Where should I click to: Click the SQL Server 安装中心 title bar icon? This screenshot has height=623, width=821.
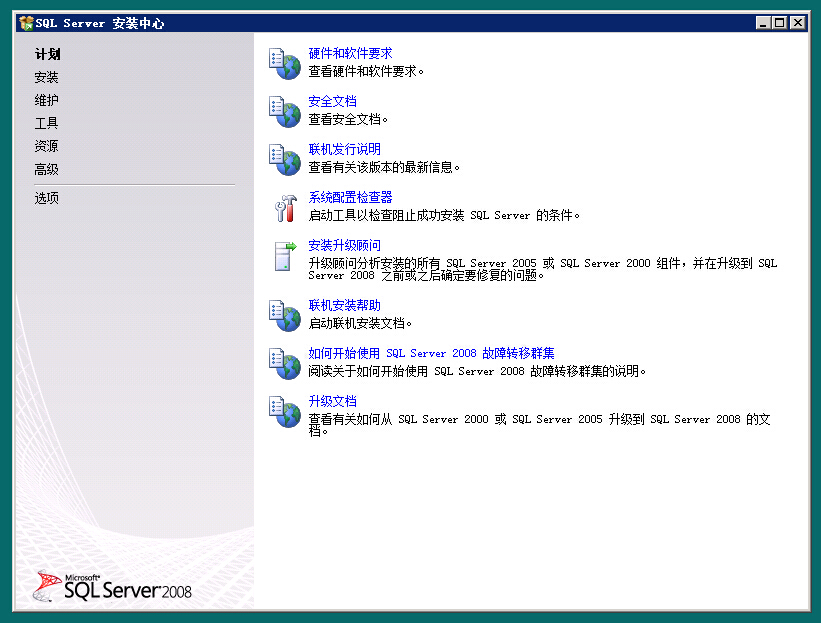click(26, 23)
